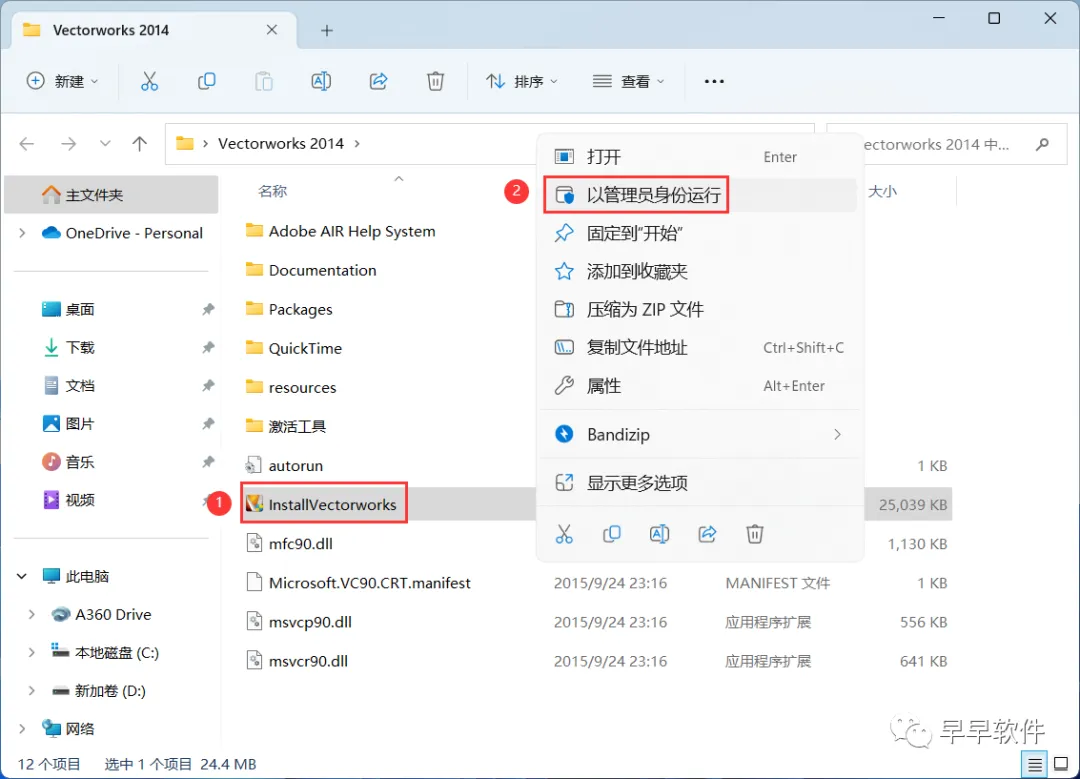Choose 以管理员身份运行 in context menu

pos(700,195)
